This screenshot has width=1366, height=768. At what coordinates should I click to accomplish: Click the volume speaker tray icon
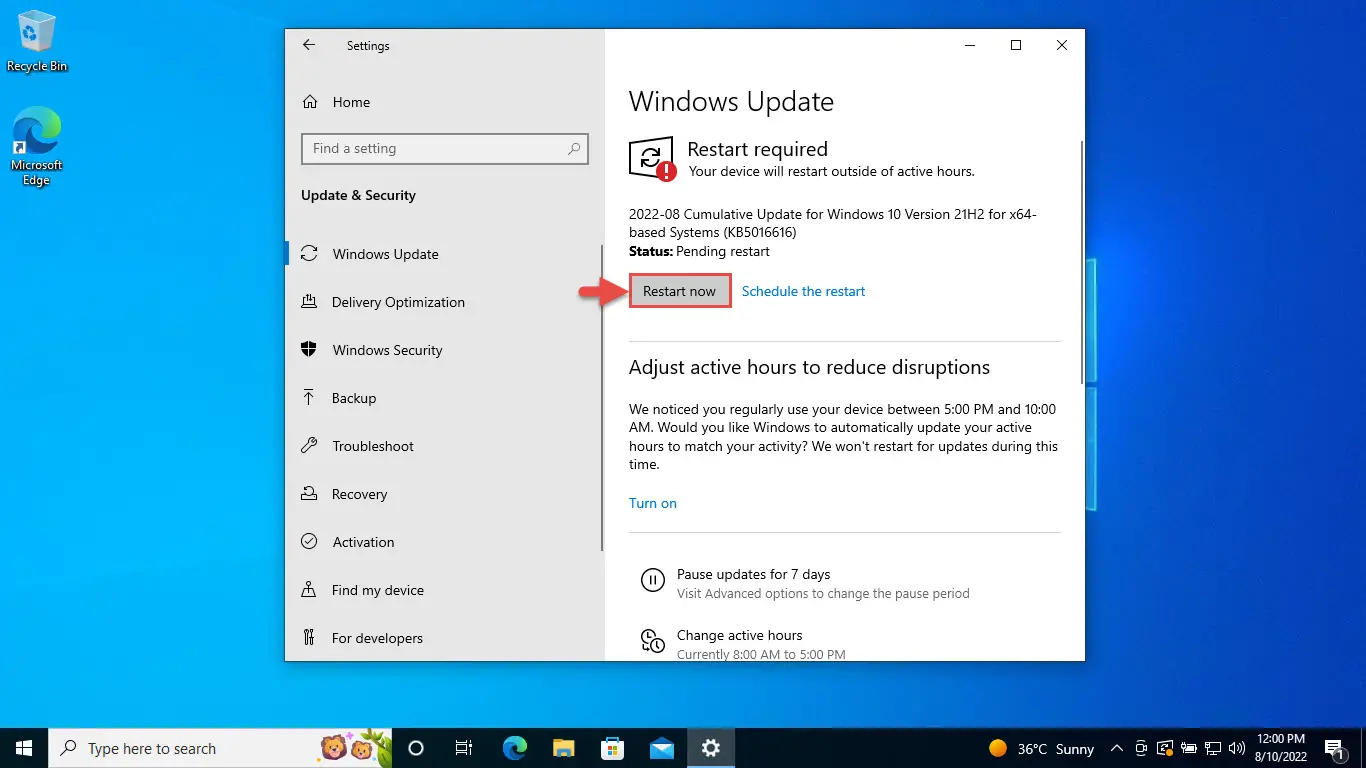[1237, 748]
